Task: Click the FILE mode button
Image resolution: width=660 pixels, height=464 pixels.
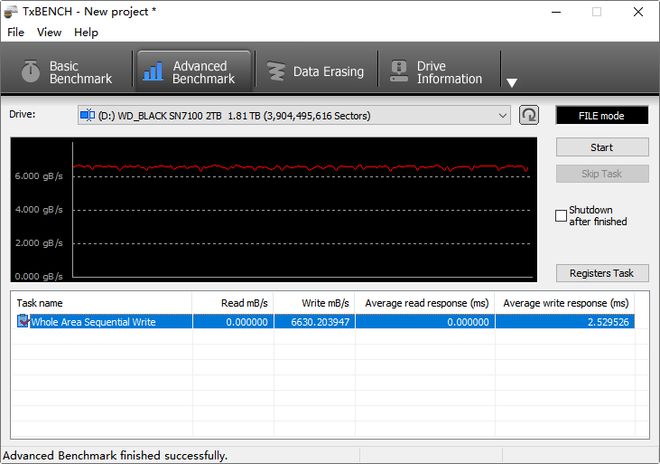Action: pyautogui.click(x=602, y=115)
